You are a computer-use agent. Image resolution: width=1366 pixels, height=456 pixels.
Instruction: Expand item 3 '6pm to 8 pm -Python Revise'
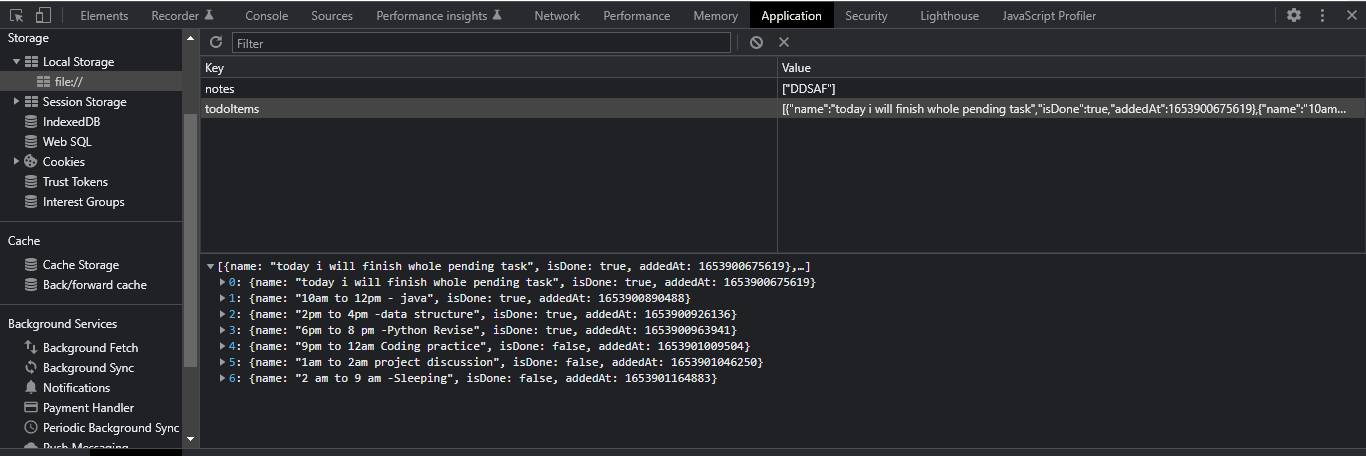pyautogui.click(x=223, y=331)
